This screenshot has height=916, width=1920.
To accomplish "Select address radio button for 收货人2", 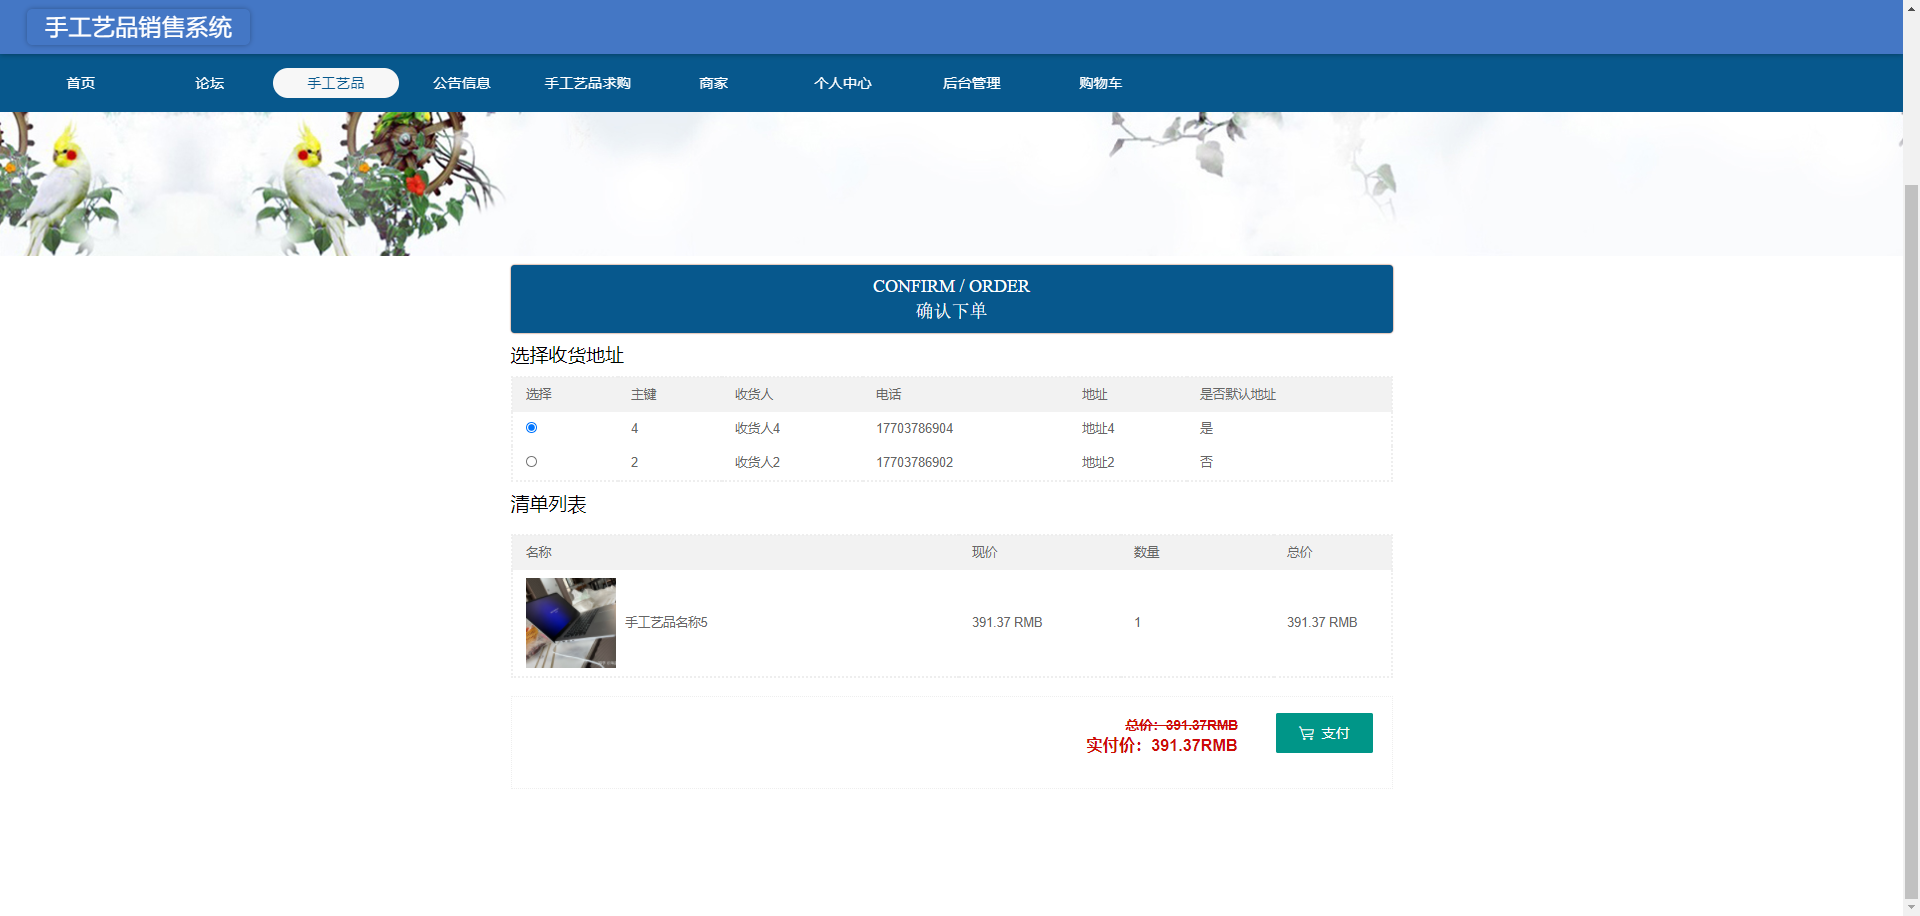I will (531, 462).
